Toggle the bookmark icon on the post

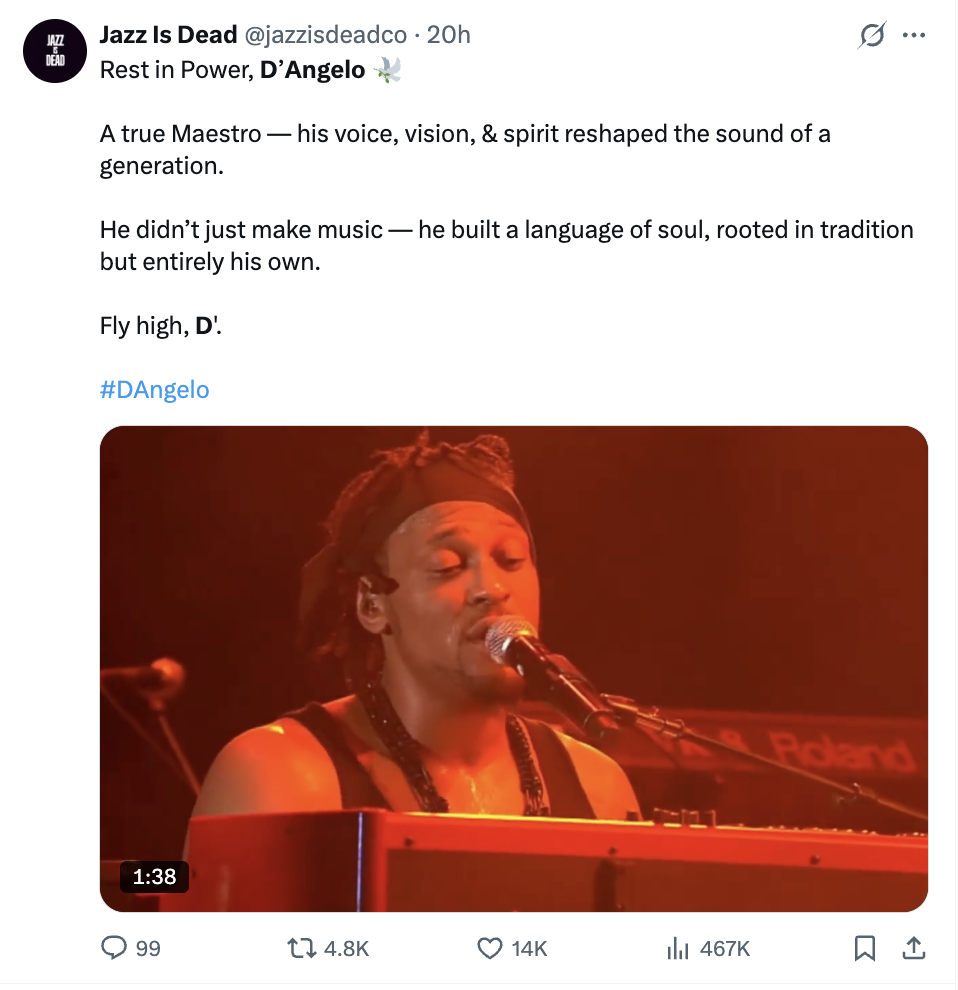pyautogui.click(x=866, y=947)
